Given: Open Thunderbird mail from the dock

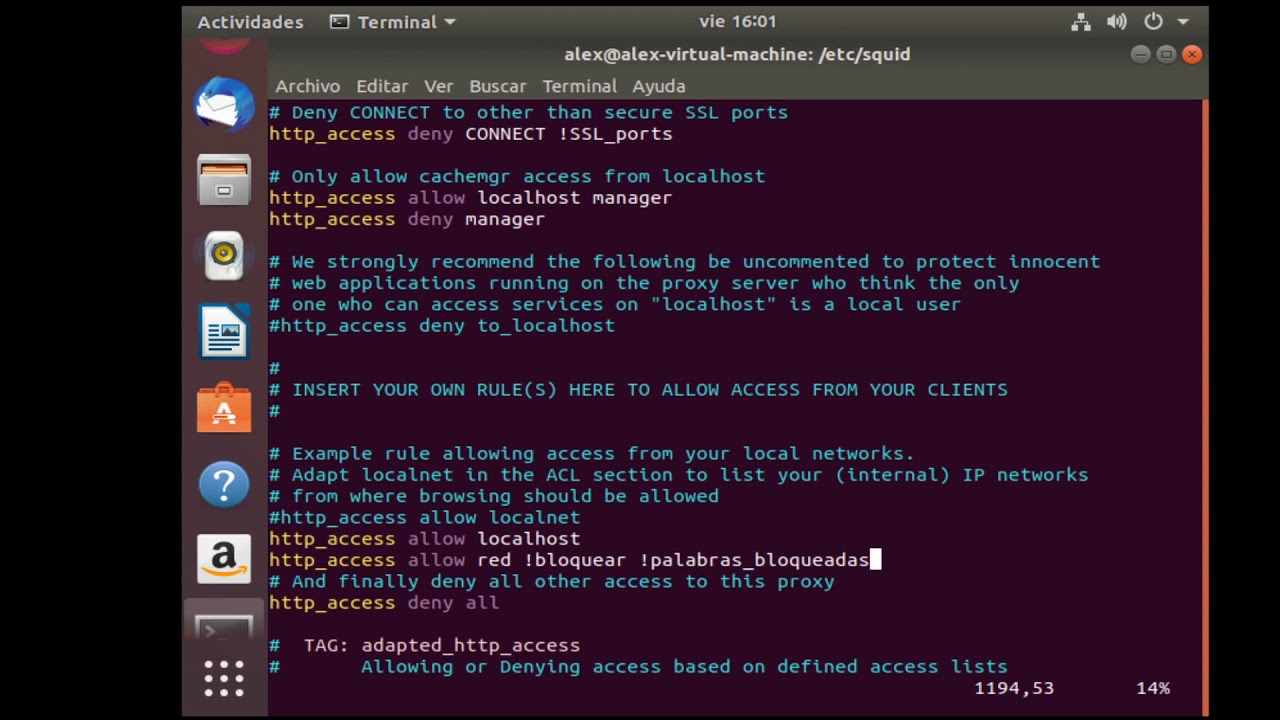Looking at the screenshot, I should (x=224, y=104).
